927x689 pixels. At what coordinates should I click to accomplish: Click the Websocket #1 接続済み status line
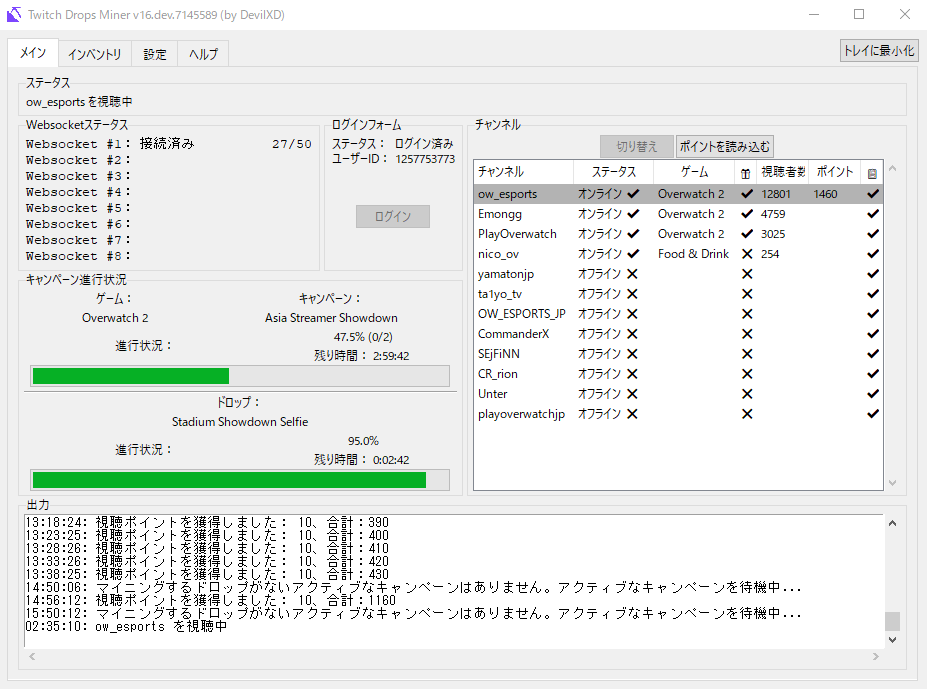coord(168,144)
